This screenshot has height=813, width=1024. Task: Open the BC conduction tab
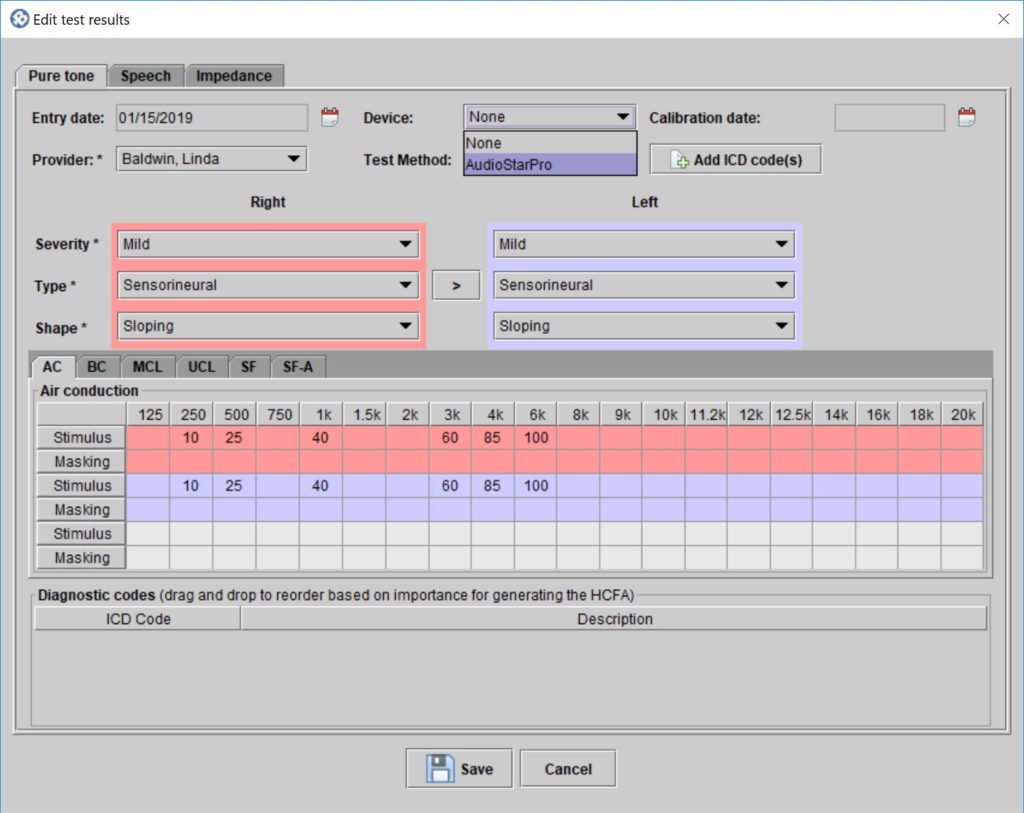[96, 366]
